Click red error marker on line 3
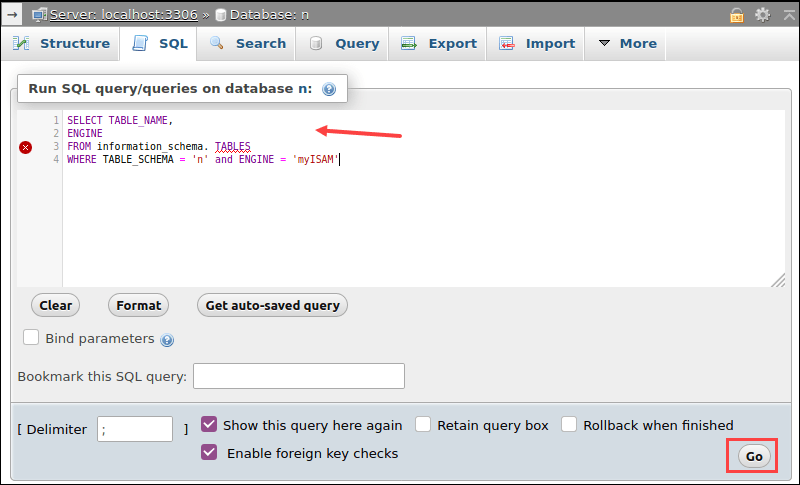The image size is (800, 485). 26,147
